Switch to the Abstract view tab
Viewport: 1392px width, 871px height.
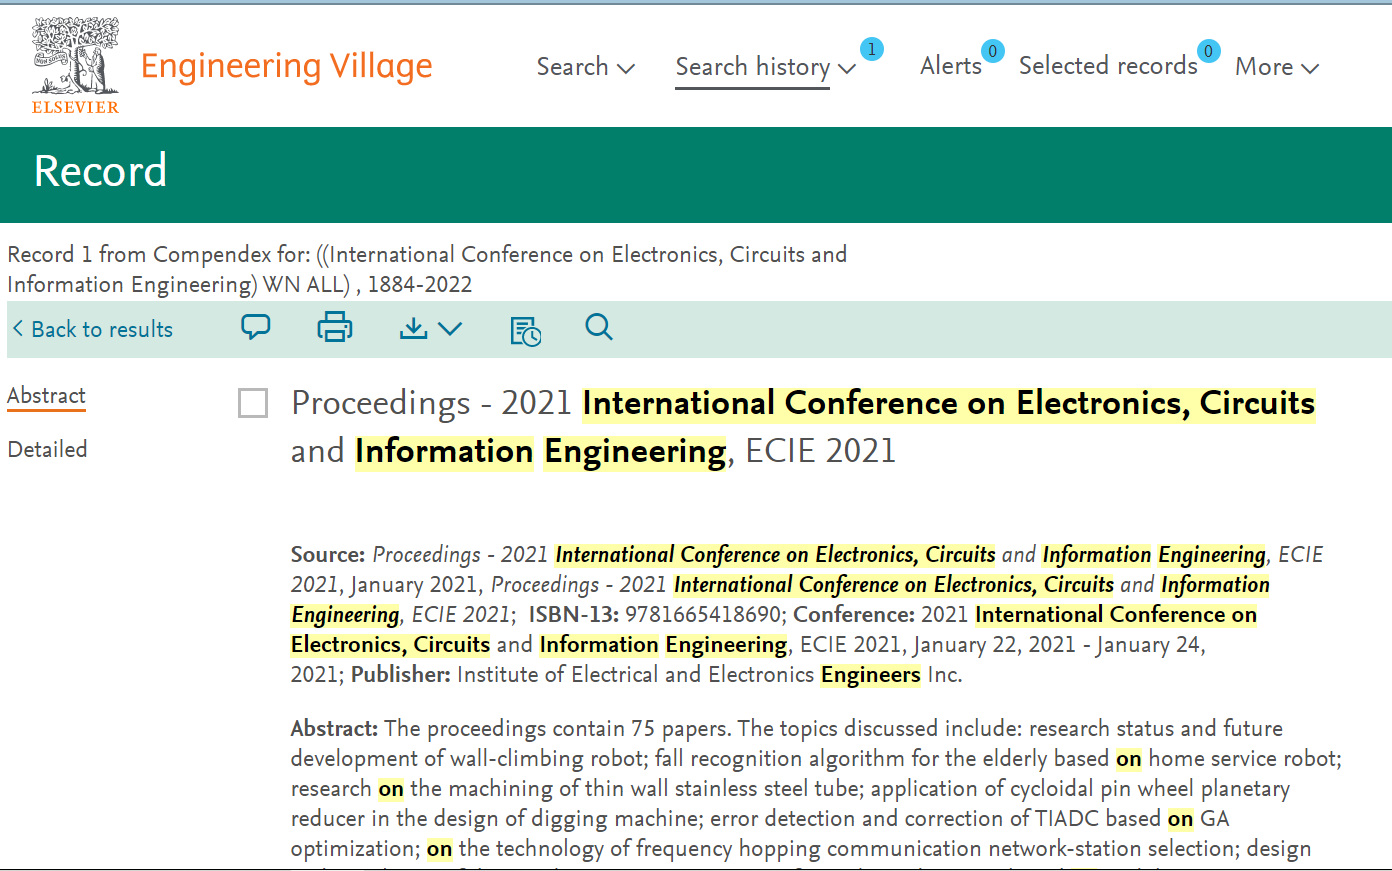coord(46,396)
